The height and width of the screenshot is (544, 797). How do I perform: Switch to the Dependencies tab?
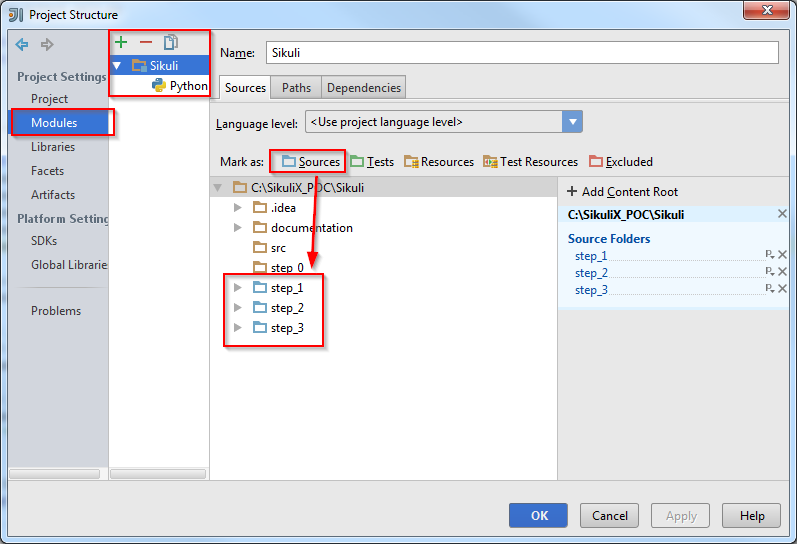tap(364, 87)
